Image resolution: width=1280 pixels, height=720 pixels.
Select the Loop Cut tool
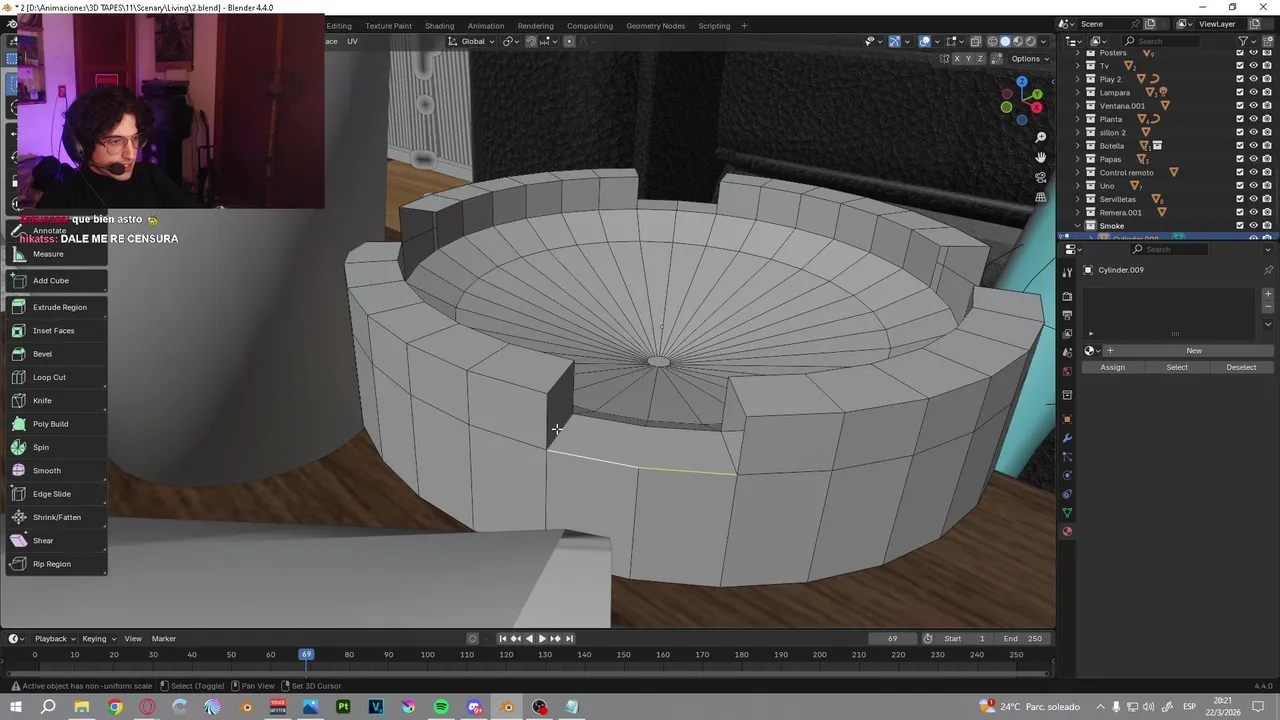pyautogui.click(x=55, y=377)
